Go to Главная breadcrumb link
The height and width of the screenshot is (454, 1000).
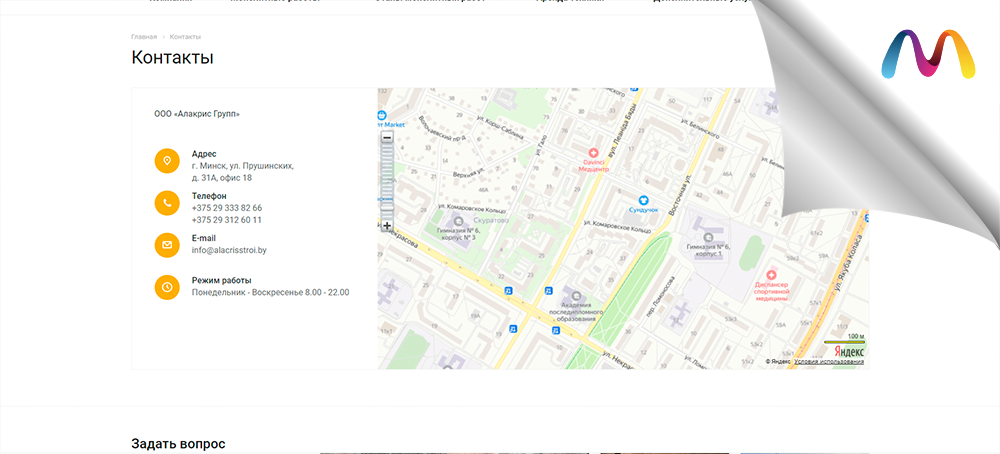click(x=144, y=37)
